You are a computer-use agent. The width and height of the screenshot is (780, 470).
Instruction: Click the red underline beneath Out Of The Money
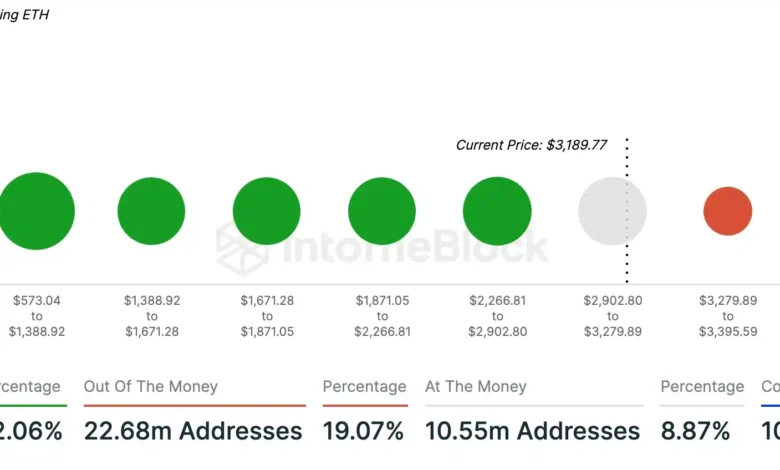[194, 405]
